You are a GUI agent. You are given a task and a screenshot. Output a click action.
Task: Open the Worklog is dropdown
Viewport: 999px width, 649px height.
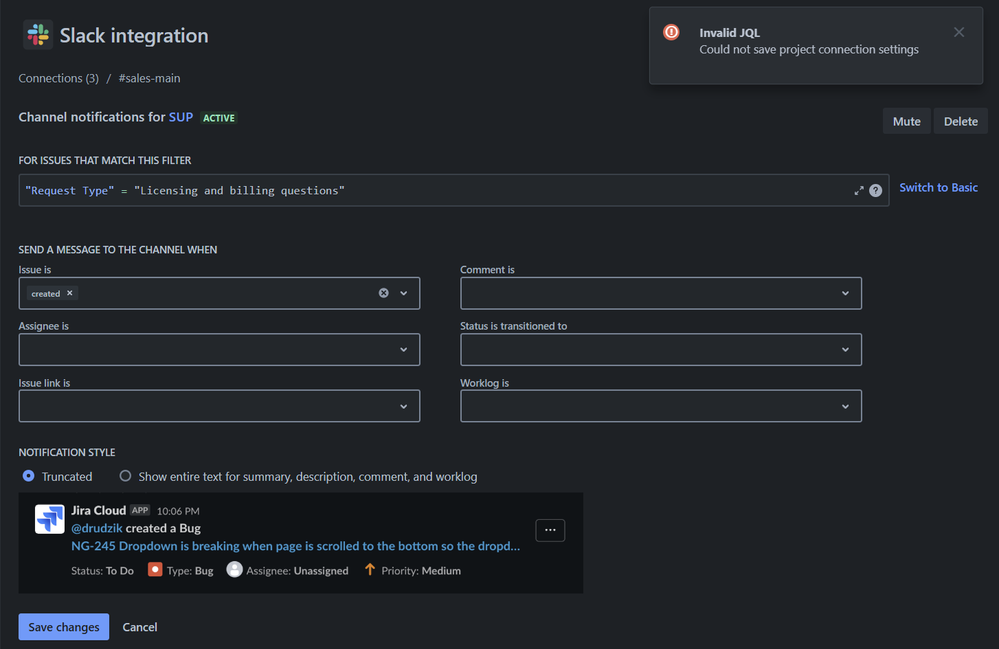coord(661,406)
